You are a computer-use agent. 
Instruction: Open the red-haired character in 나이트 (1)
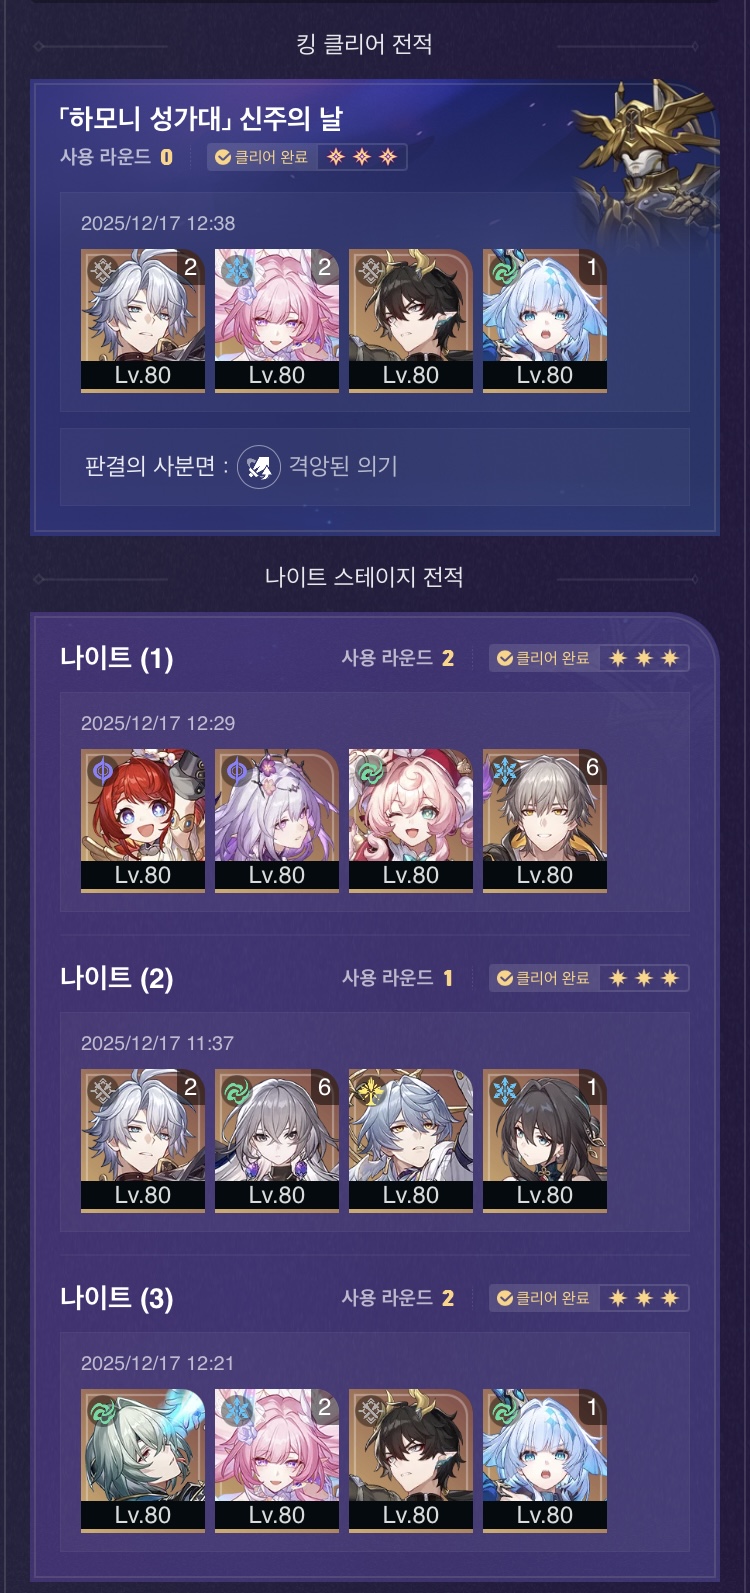[143, 820]
